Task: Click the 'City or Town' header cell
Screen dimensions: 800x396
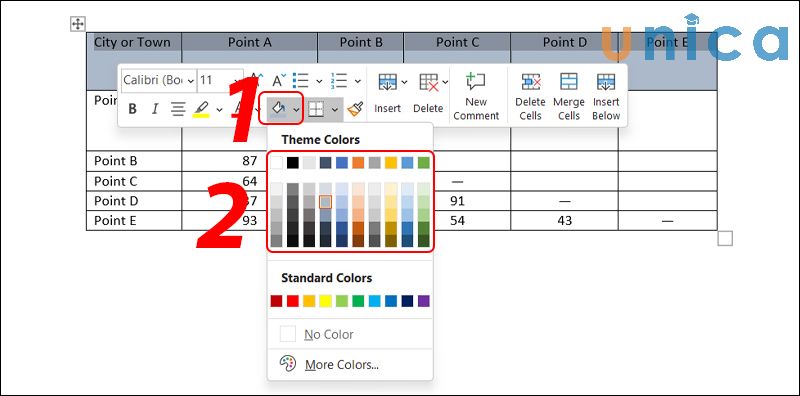Action: [x=133, y=42]
